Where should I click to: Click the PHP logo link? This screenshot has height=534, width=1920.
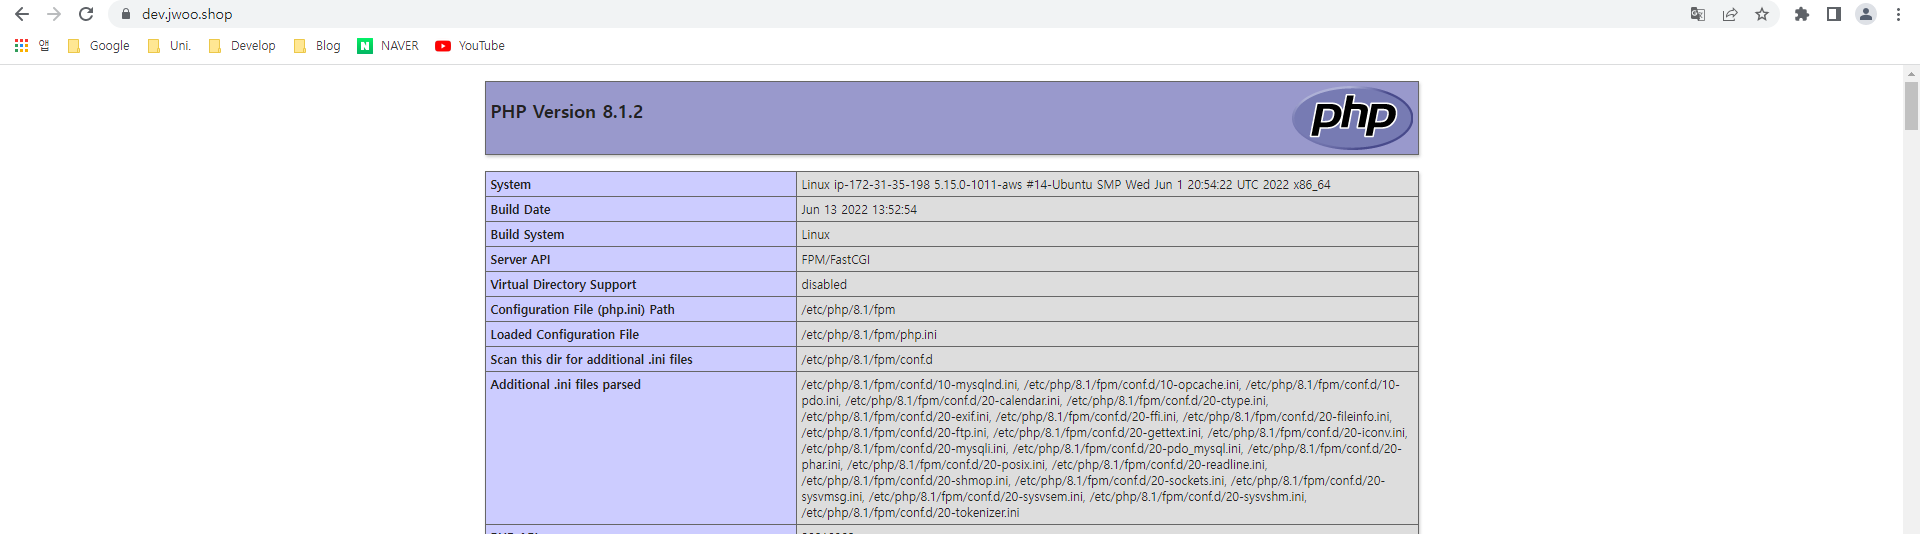click(x=1352, y=118)
